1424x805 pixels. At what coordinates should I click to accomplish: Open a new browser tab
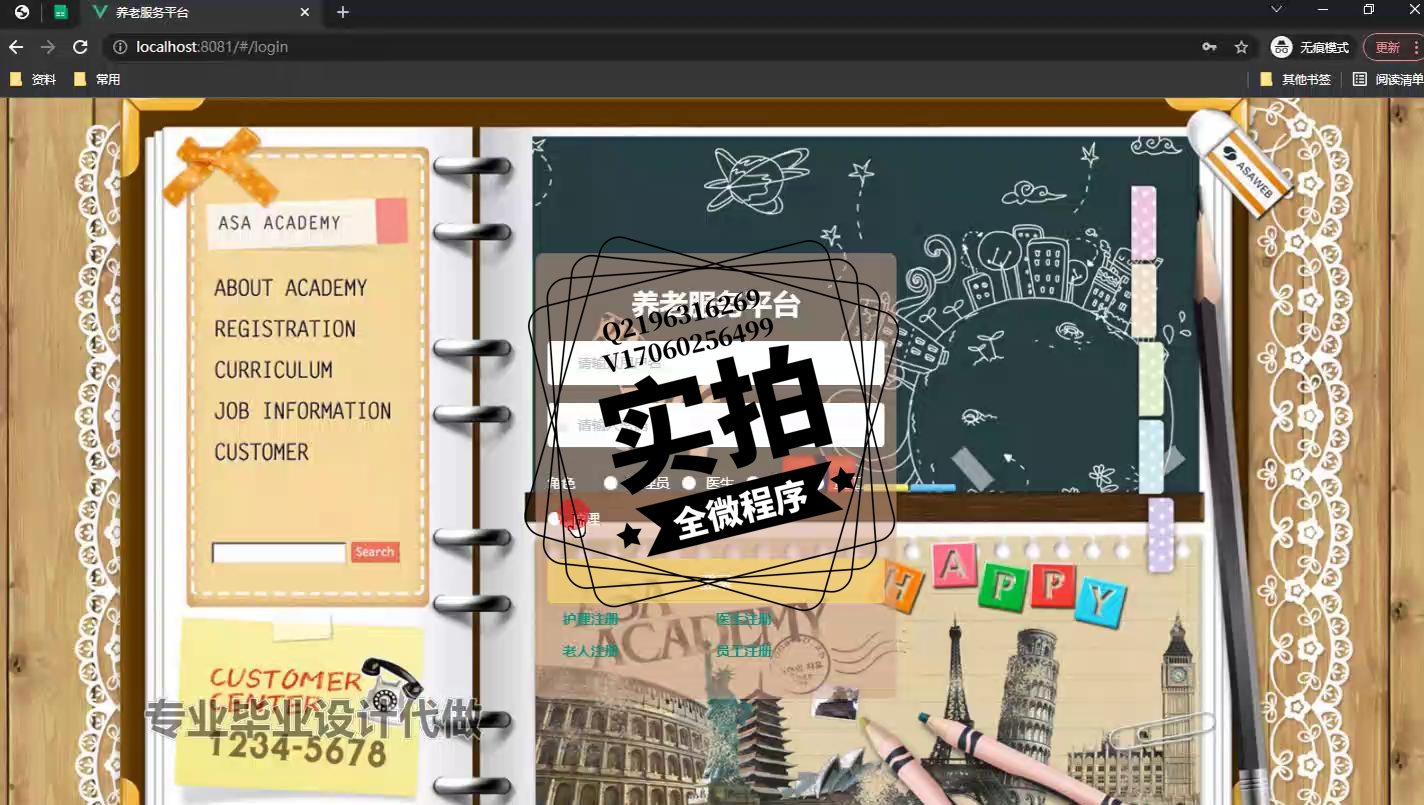coord(343,12)
